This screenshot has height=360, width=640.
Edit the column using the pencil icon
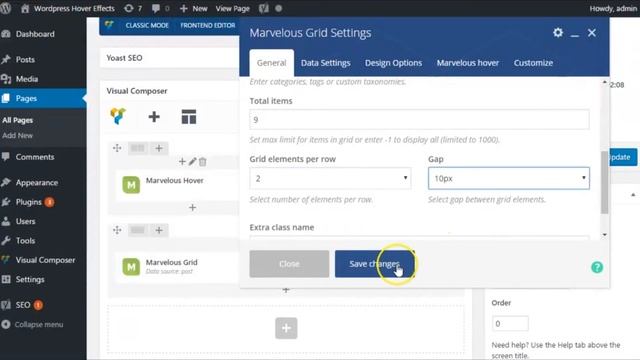(x=193, y=162)
